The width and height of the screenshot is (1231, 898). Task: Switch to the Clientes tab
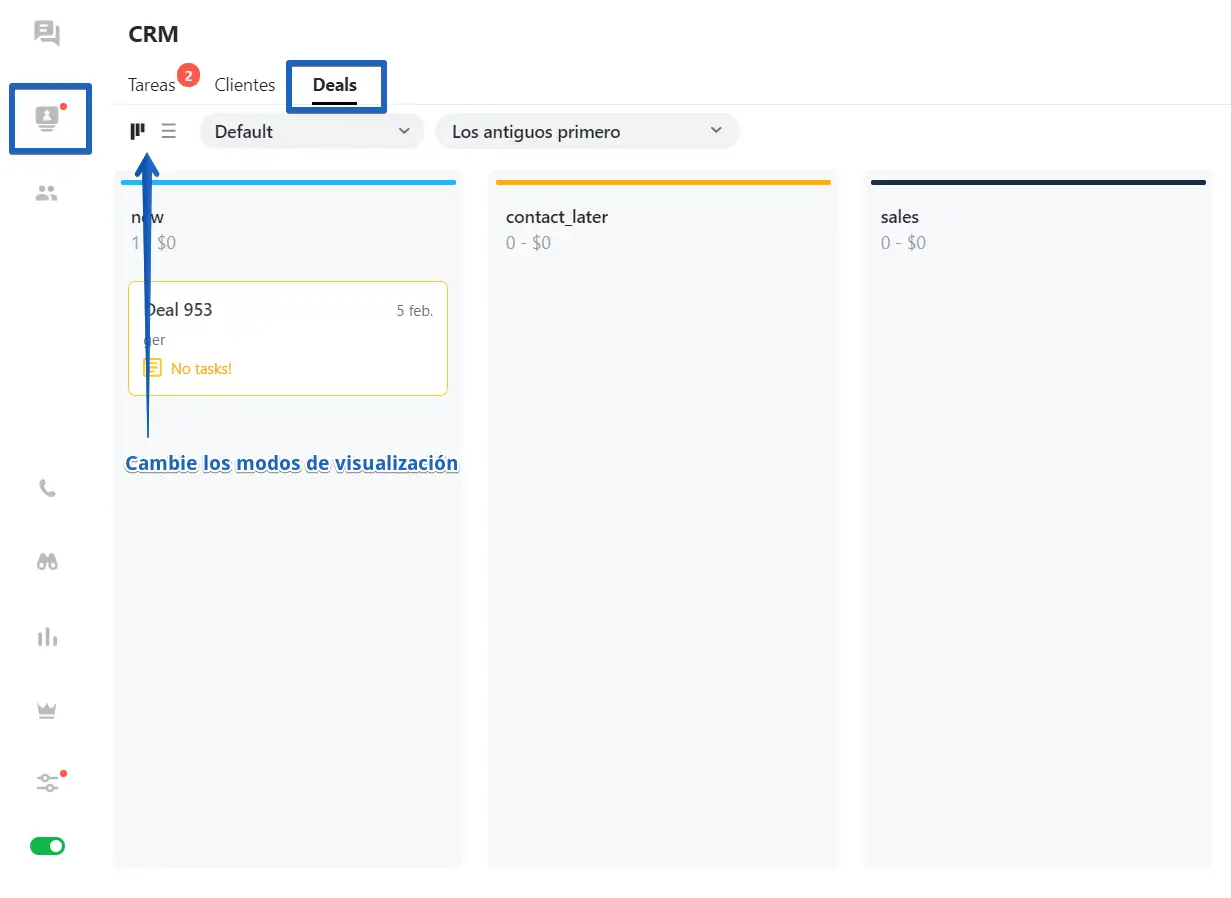[x=245, y=85]
